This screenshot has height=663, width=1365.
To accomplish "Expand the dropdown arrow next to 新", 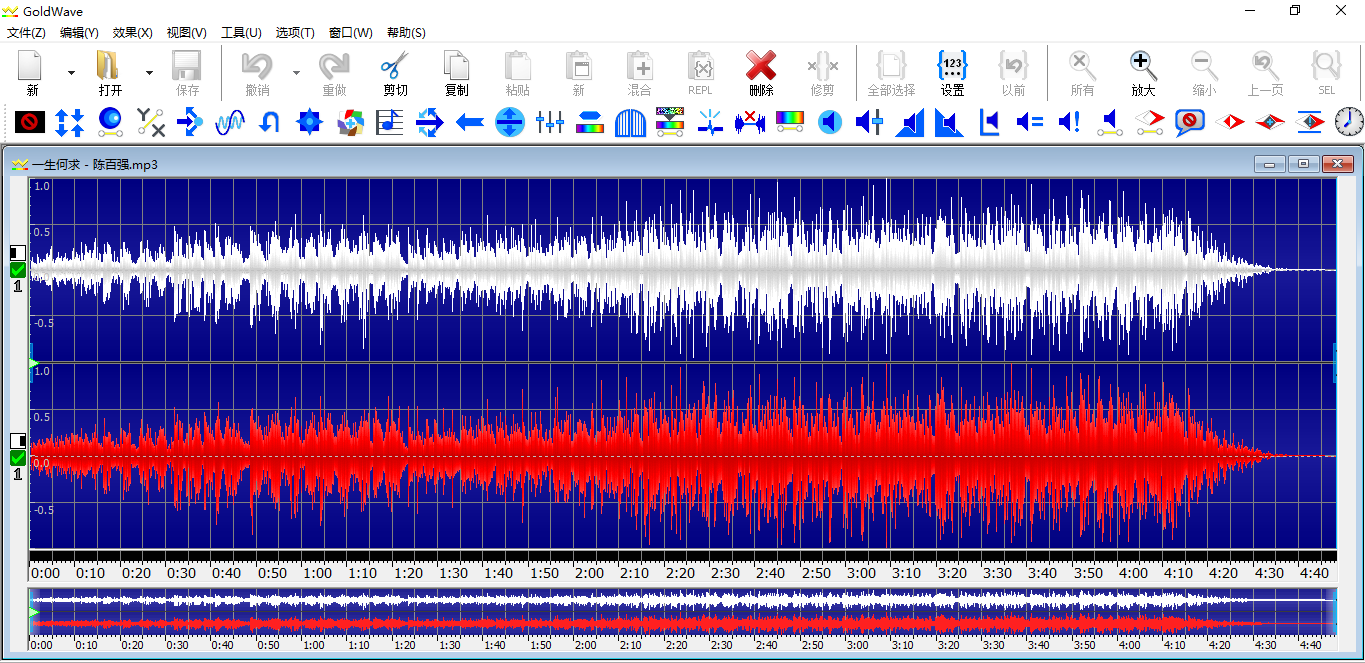I will pos(71,73).
